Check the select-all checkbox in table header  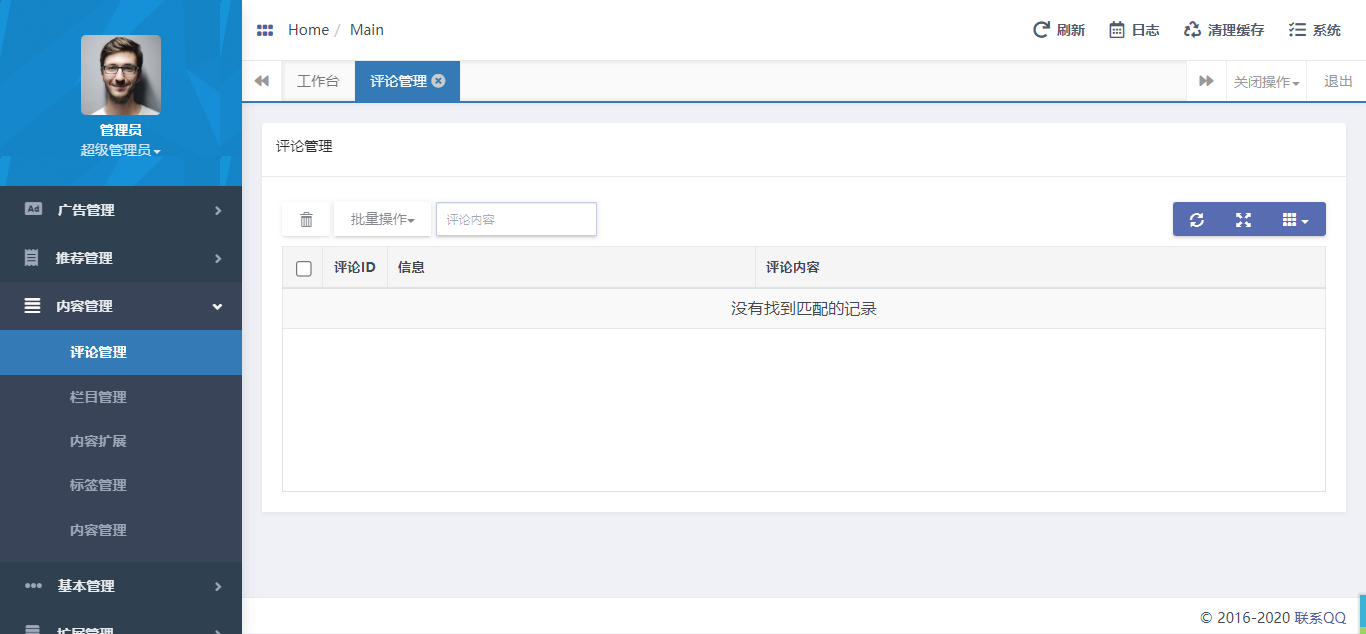(x=304, y=268)
